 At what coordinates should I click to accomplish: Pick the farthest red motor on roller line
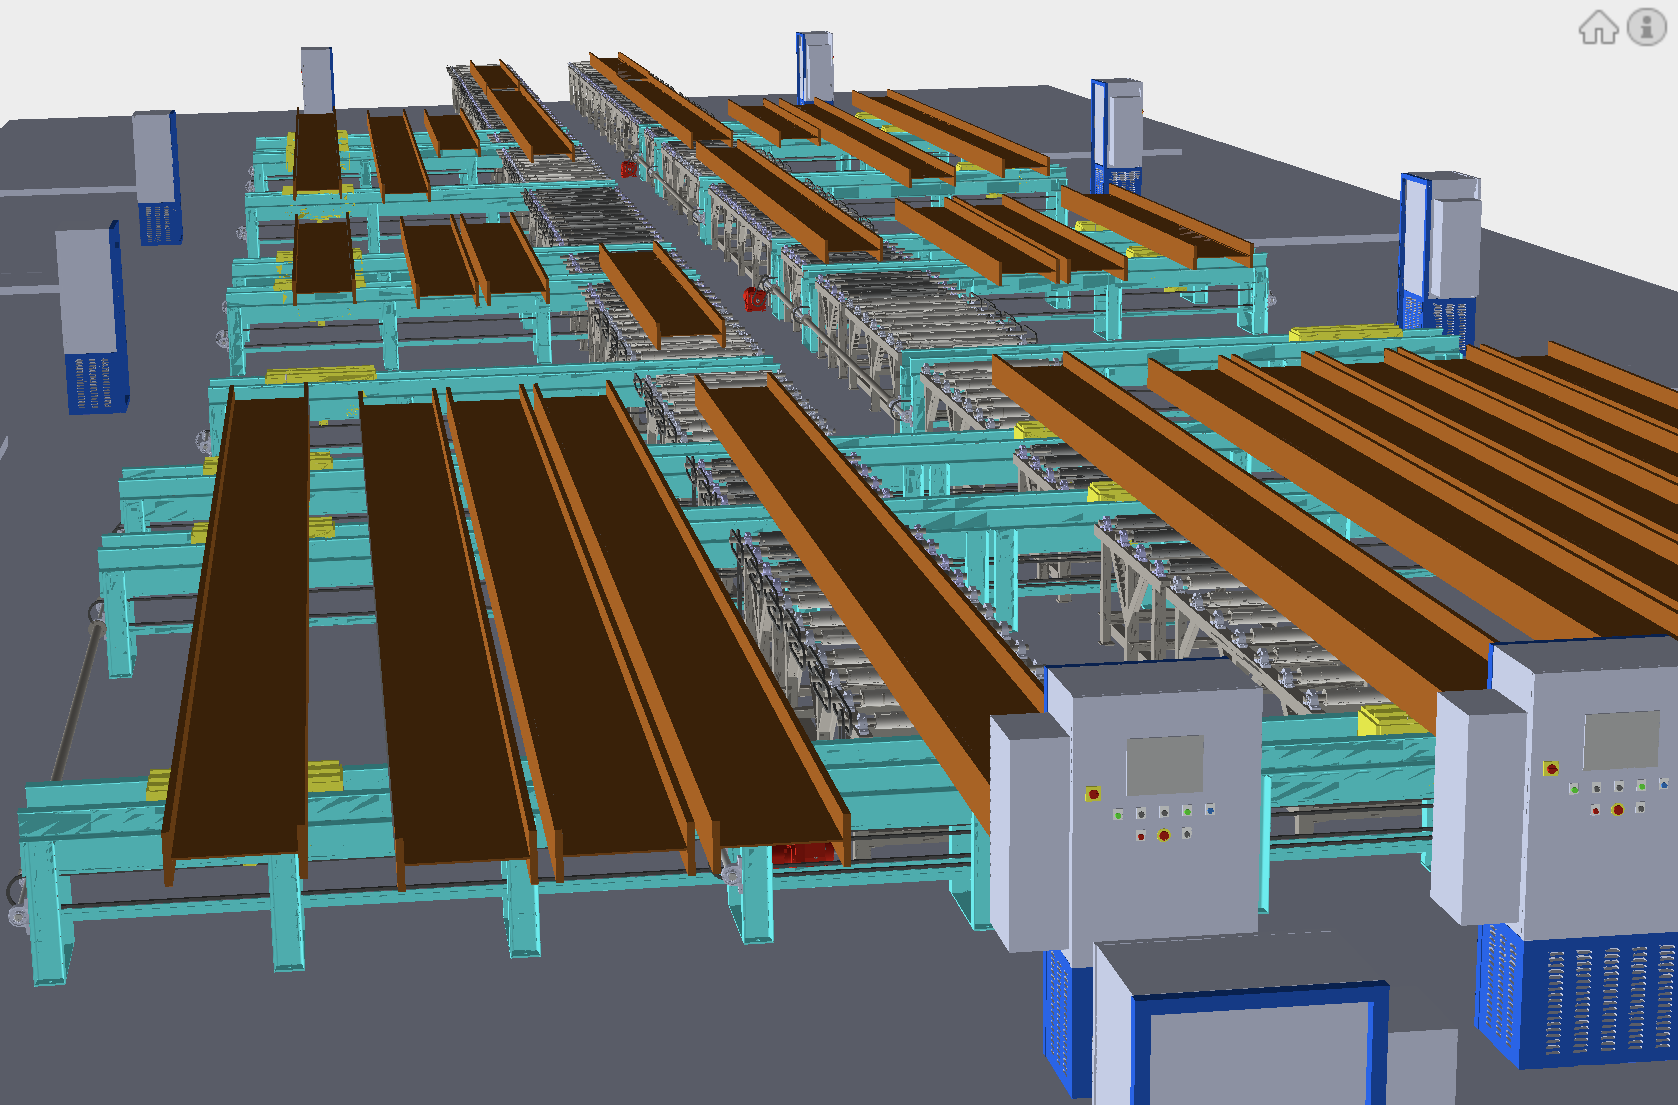(x=629, y=170)
